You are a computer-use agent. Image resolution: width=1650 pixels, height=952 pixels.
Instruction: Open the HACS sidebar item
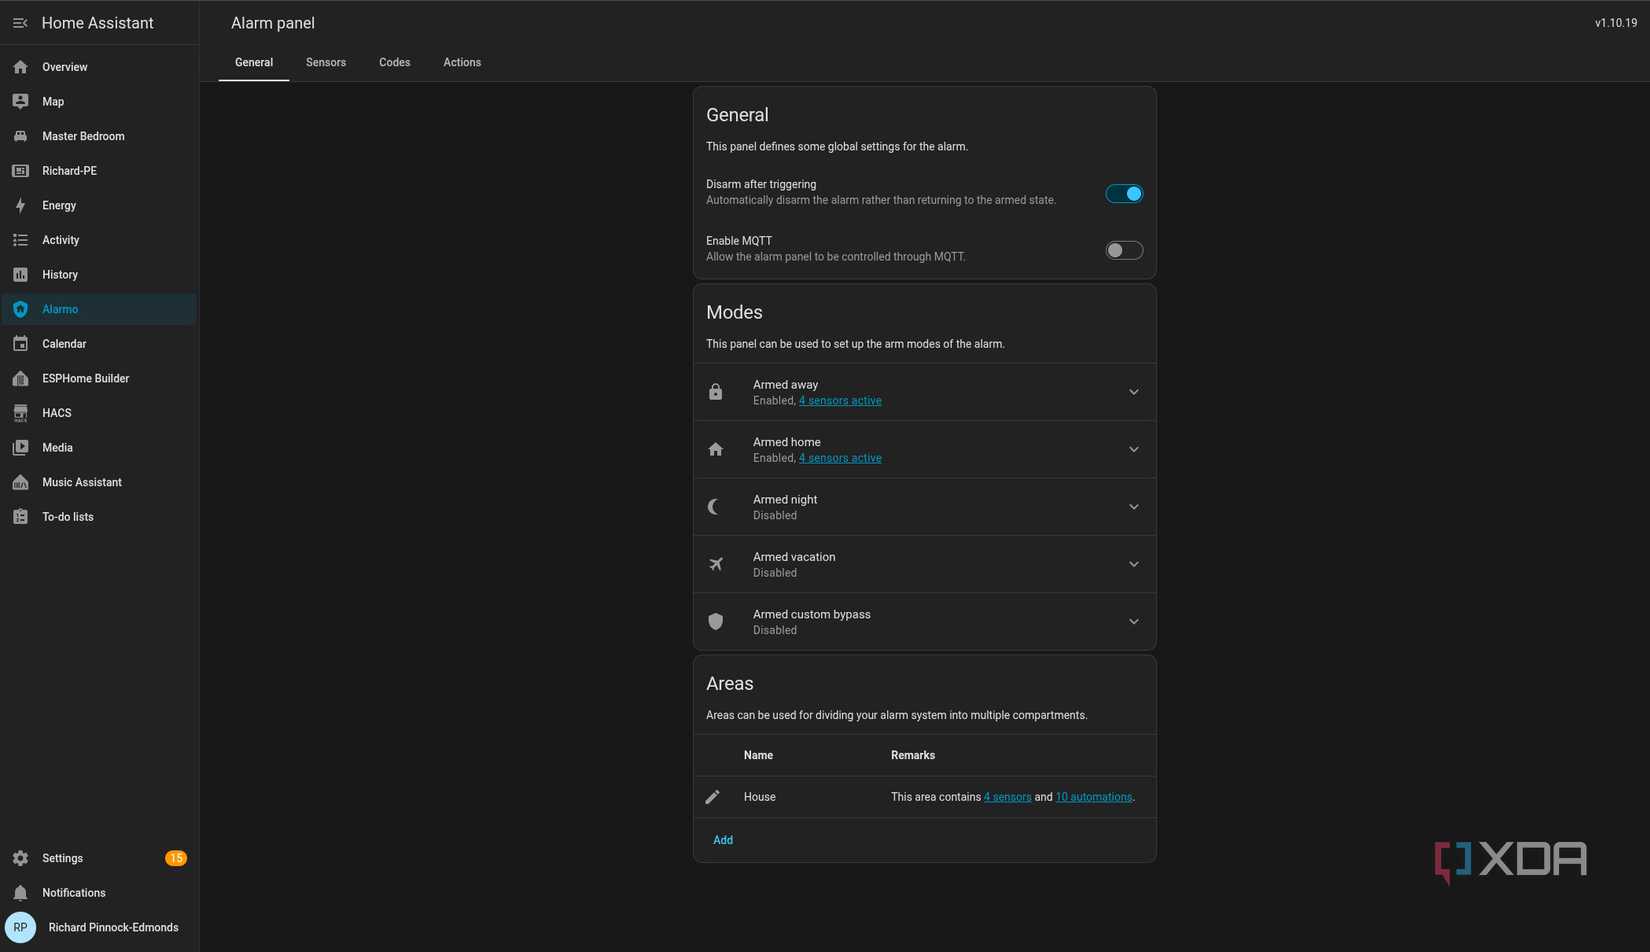point(99,413)
